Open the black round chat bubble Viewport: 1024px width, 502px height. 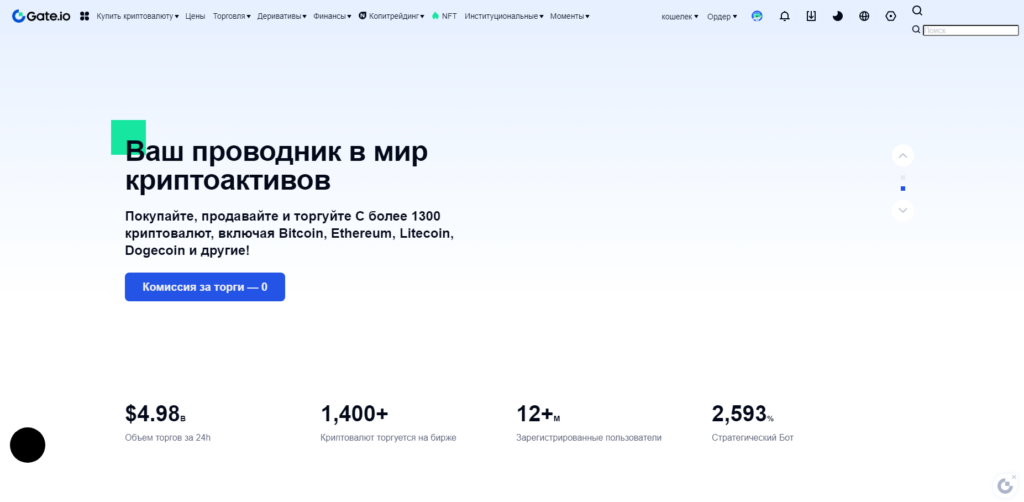pos(27,445)
